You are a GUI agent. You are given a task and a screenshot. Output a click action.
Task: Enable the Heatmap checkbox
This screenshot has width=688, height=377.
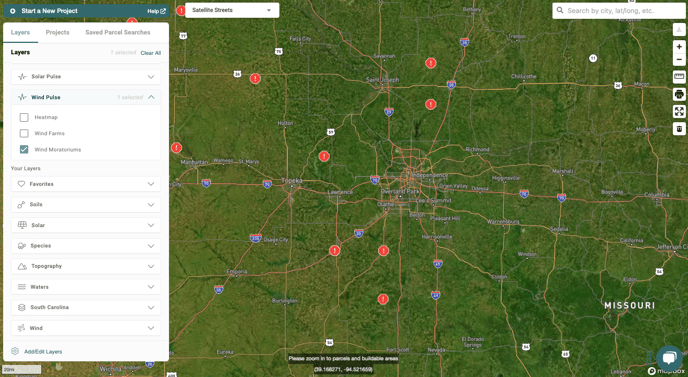24,117
